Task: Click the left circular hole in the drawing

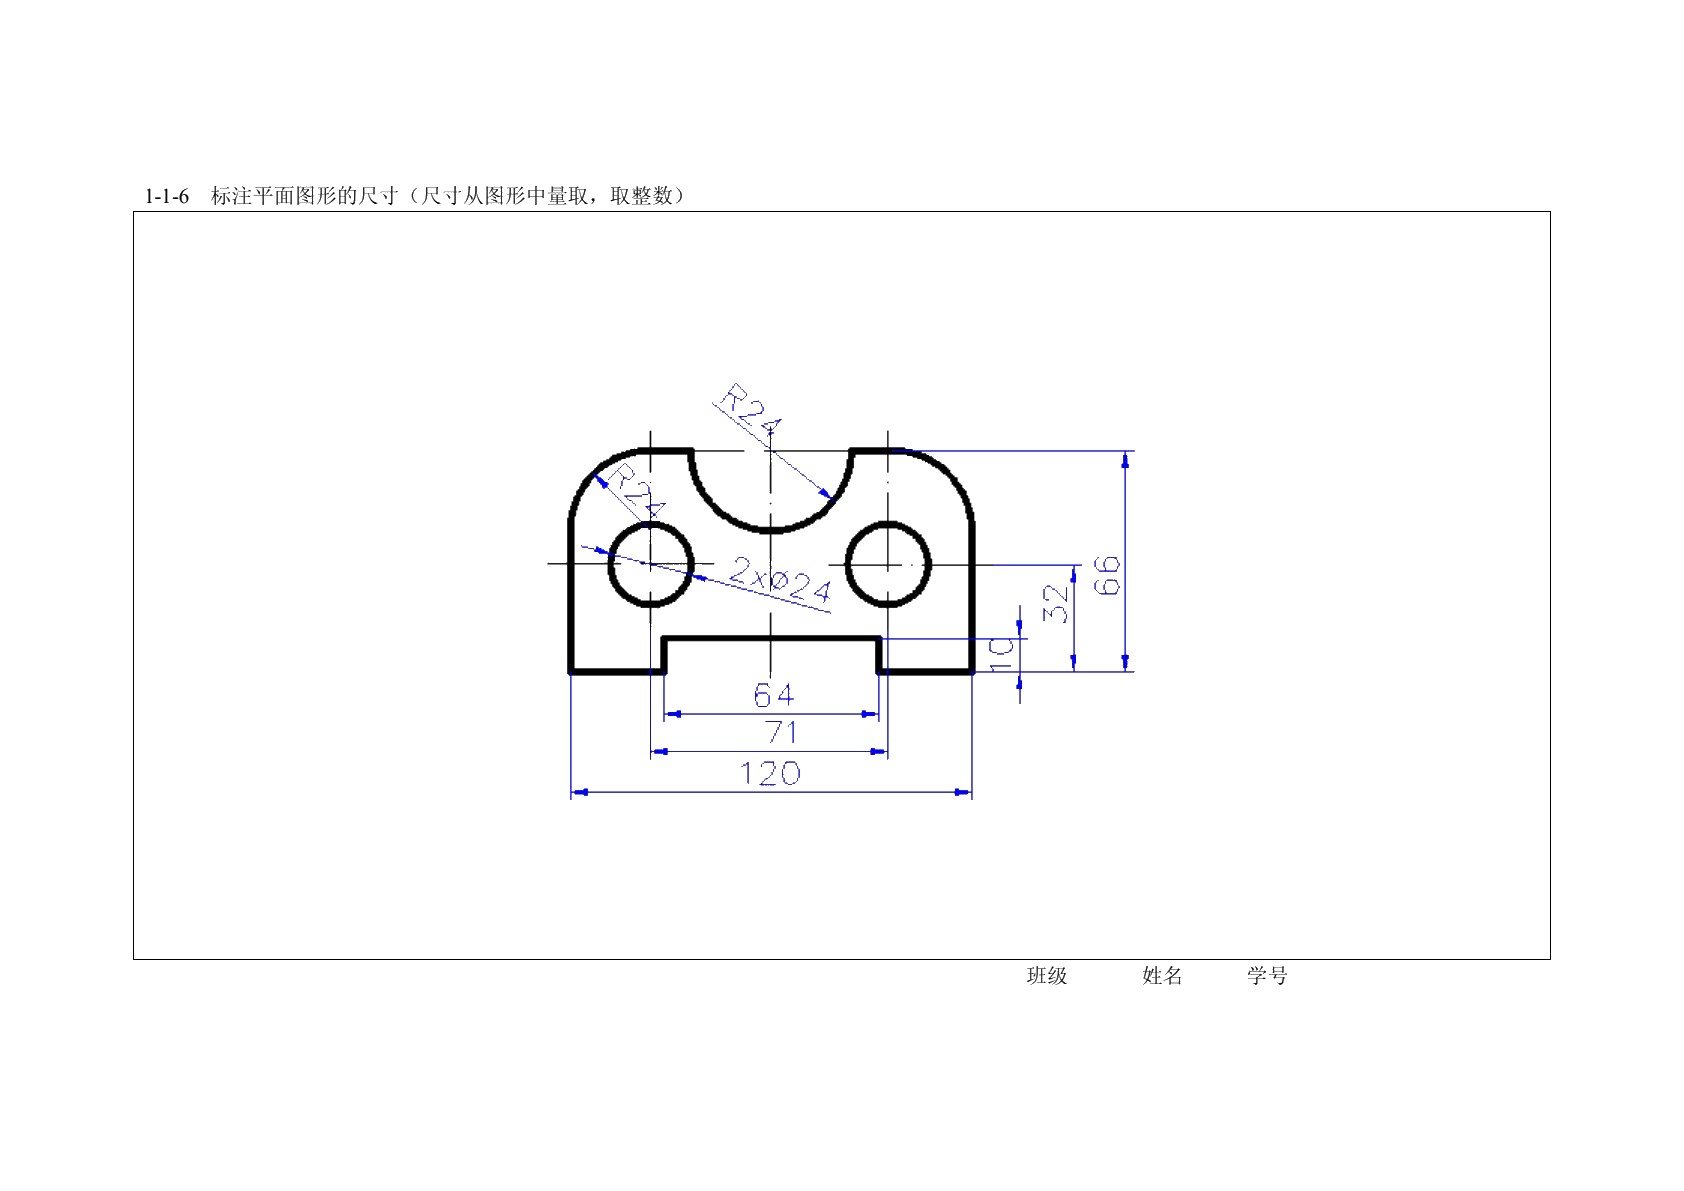Action: [x=651, y=564]
